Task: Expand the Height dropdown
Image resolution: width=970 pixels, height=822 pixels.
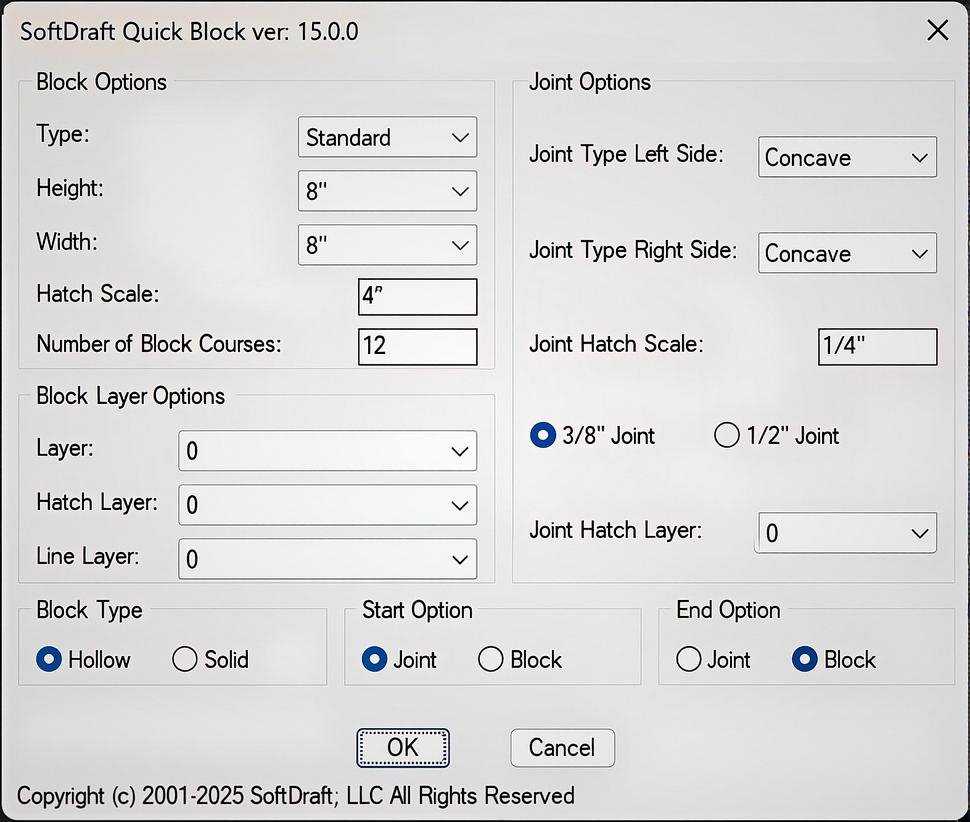Action: coord(387,191)
